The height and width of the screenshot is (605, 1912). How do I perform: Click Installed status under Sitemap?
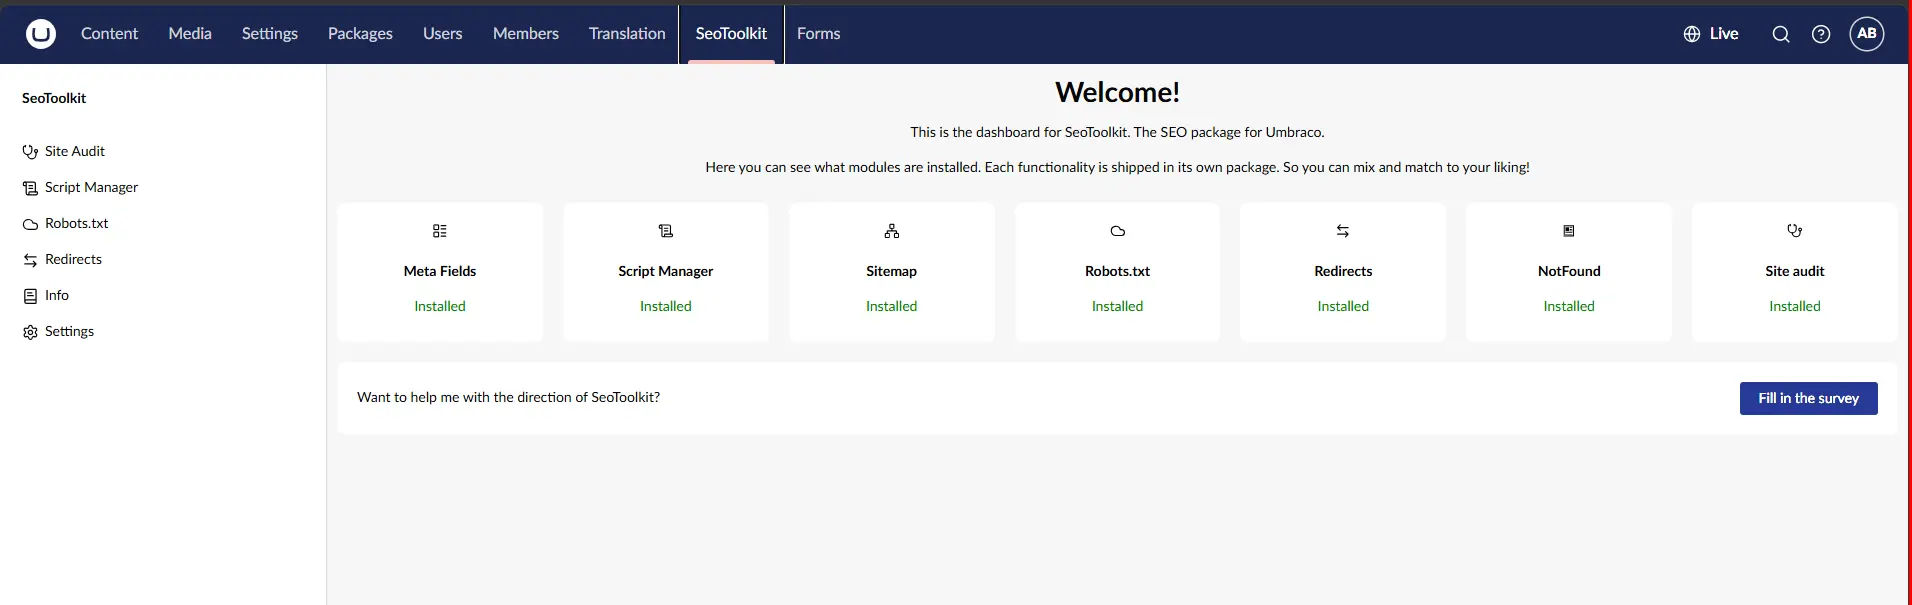(x=892, y=306)
